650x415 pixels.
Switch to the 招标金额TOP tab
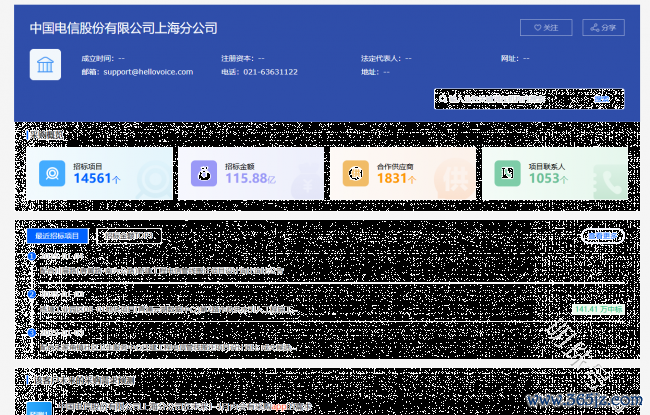pyautogui.click(x=129, y=236)
